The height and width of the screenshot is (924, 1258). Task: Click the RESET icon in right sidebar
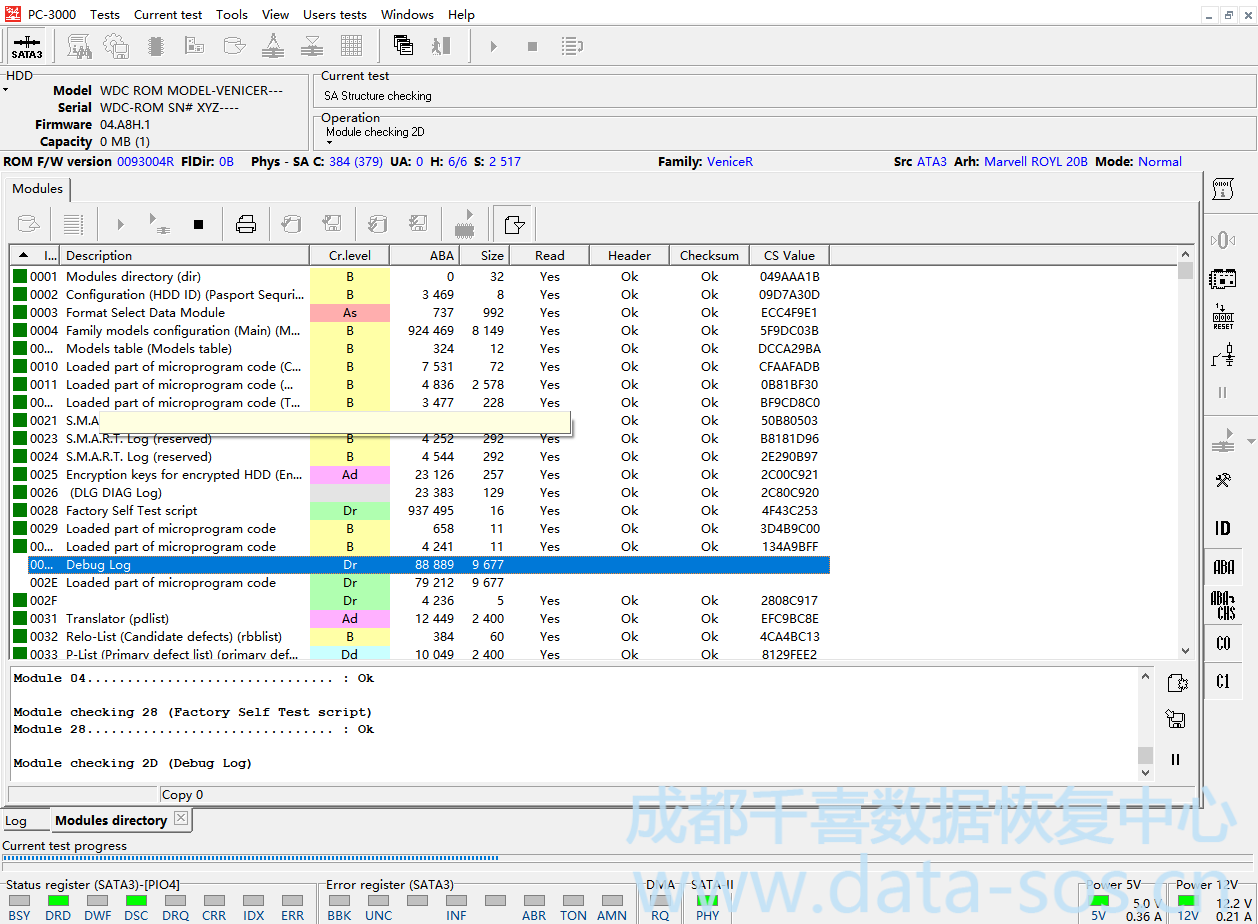click(x=1223, y=317)
